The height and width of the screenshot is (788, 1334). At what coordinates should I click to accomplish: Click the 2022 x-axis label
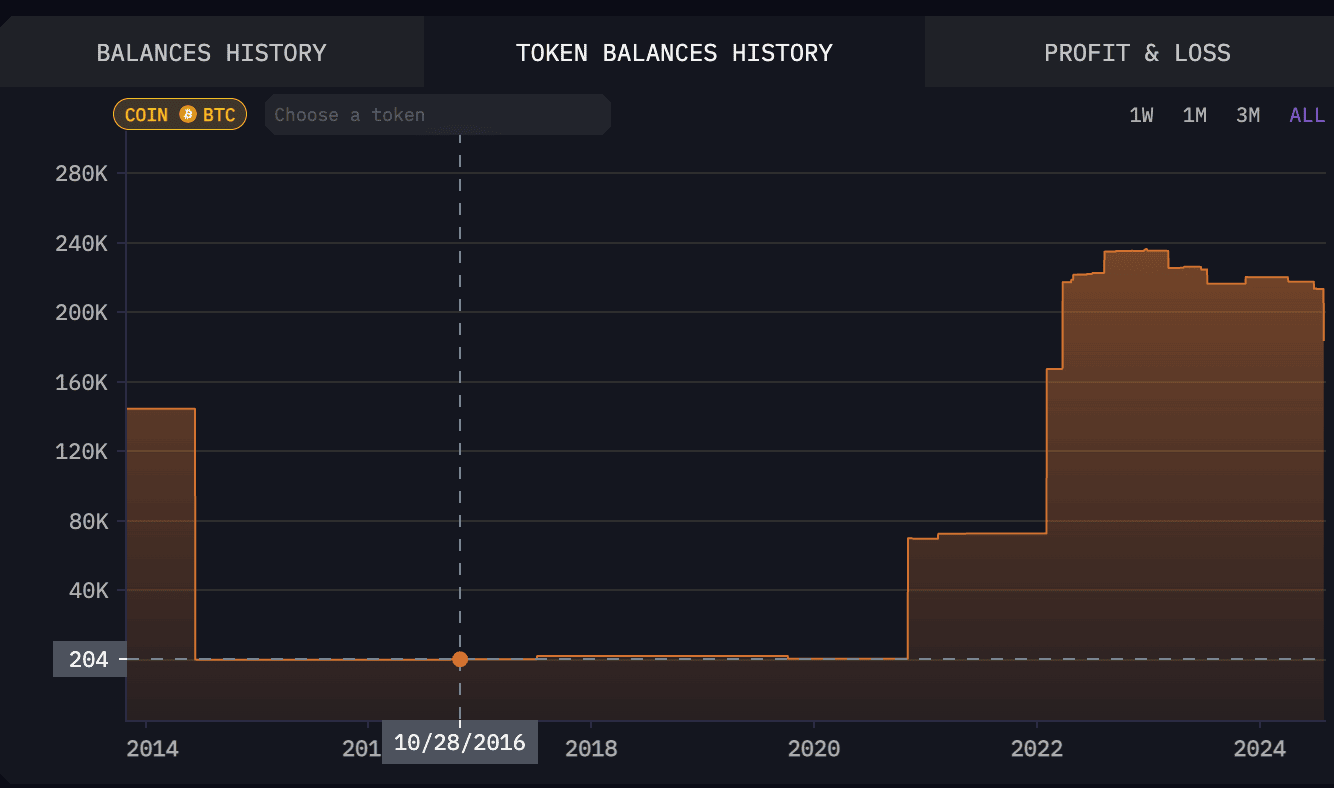[x=1037, y=748]
